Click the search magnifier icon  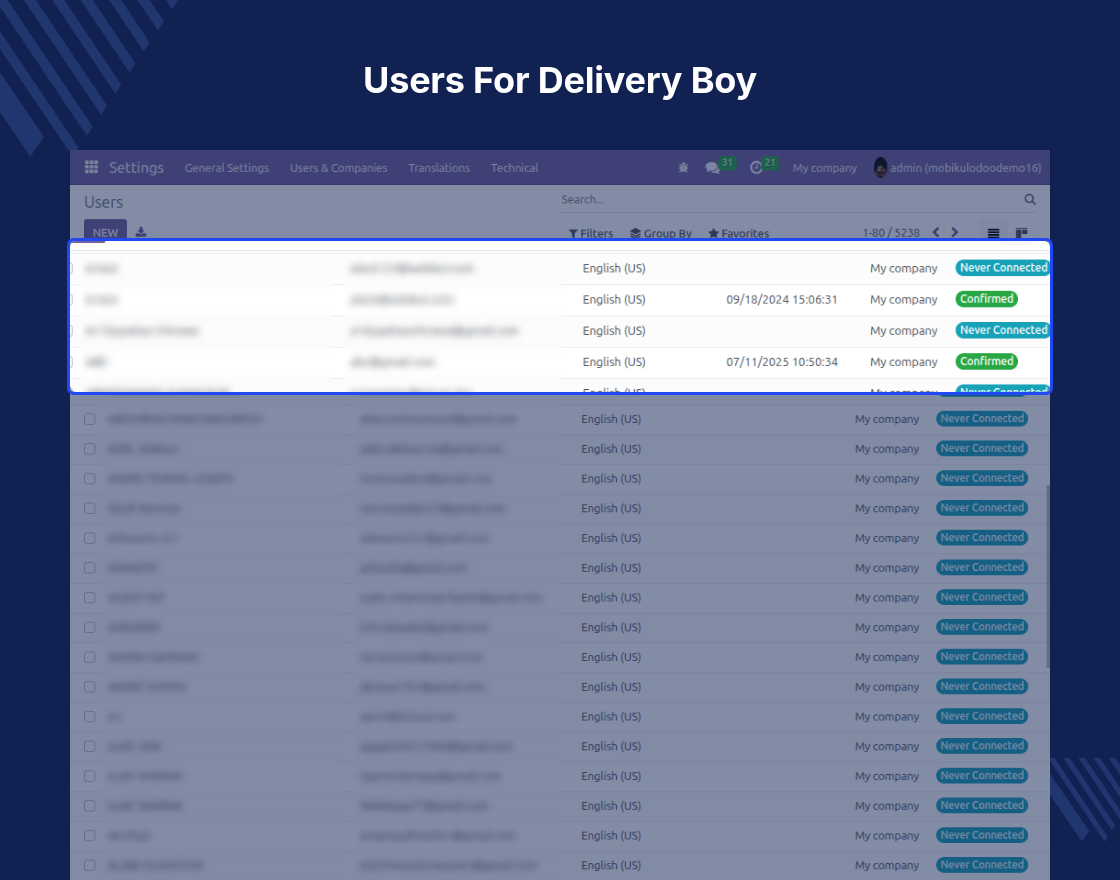coord(1030,199)
